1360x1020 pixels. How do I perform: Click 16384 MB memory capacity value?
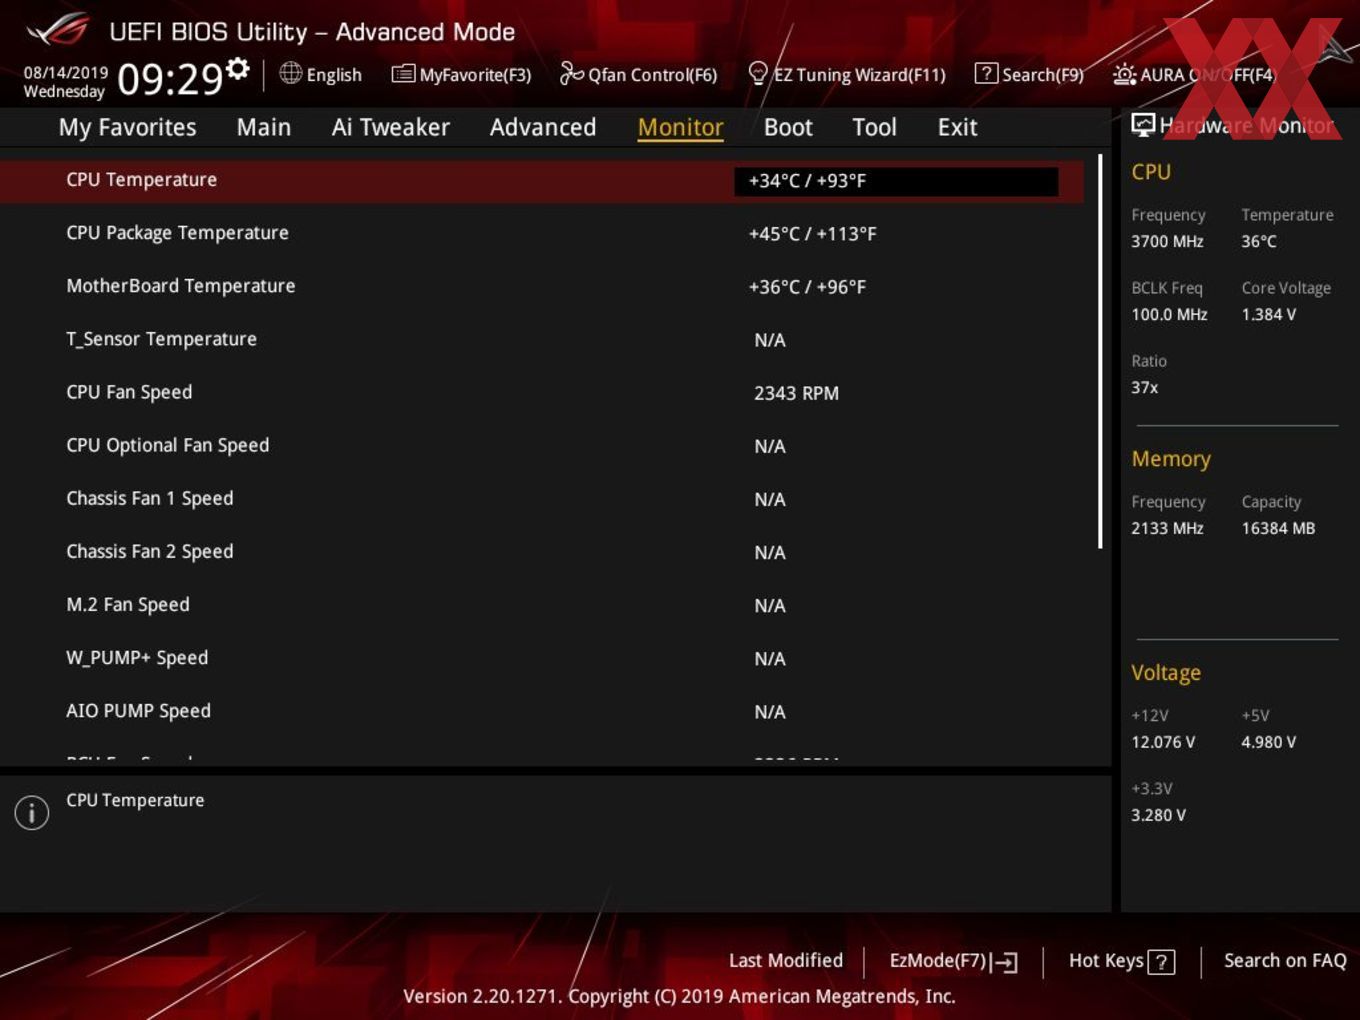click(1278, 528)
